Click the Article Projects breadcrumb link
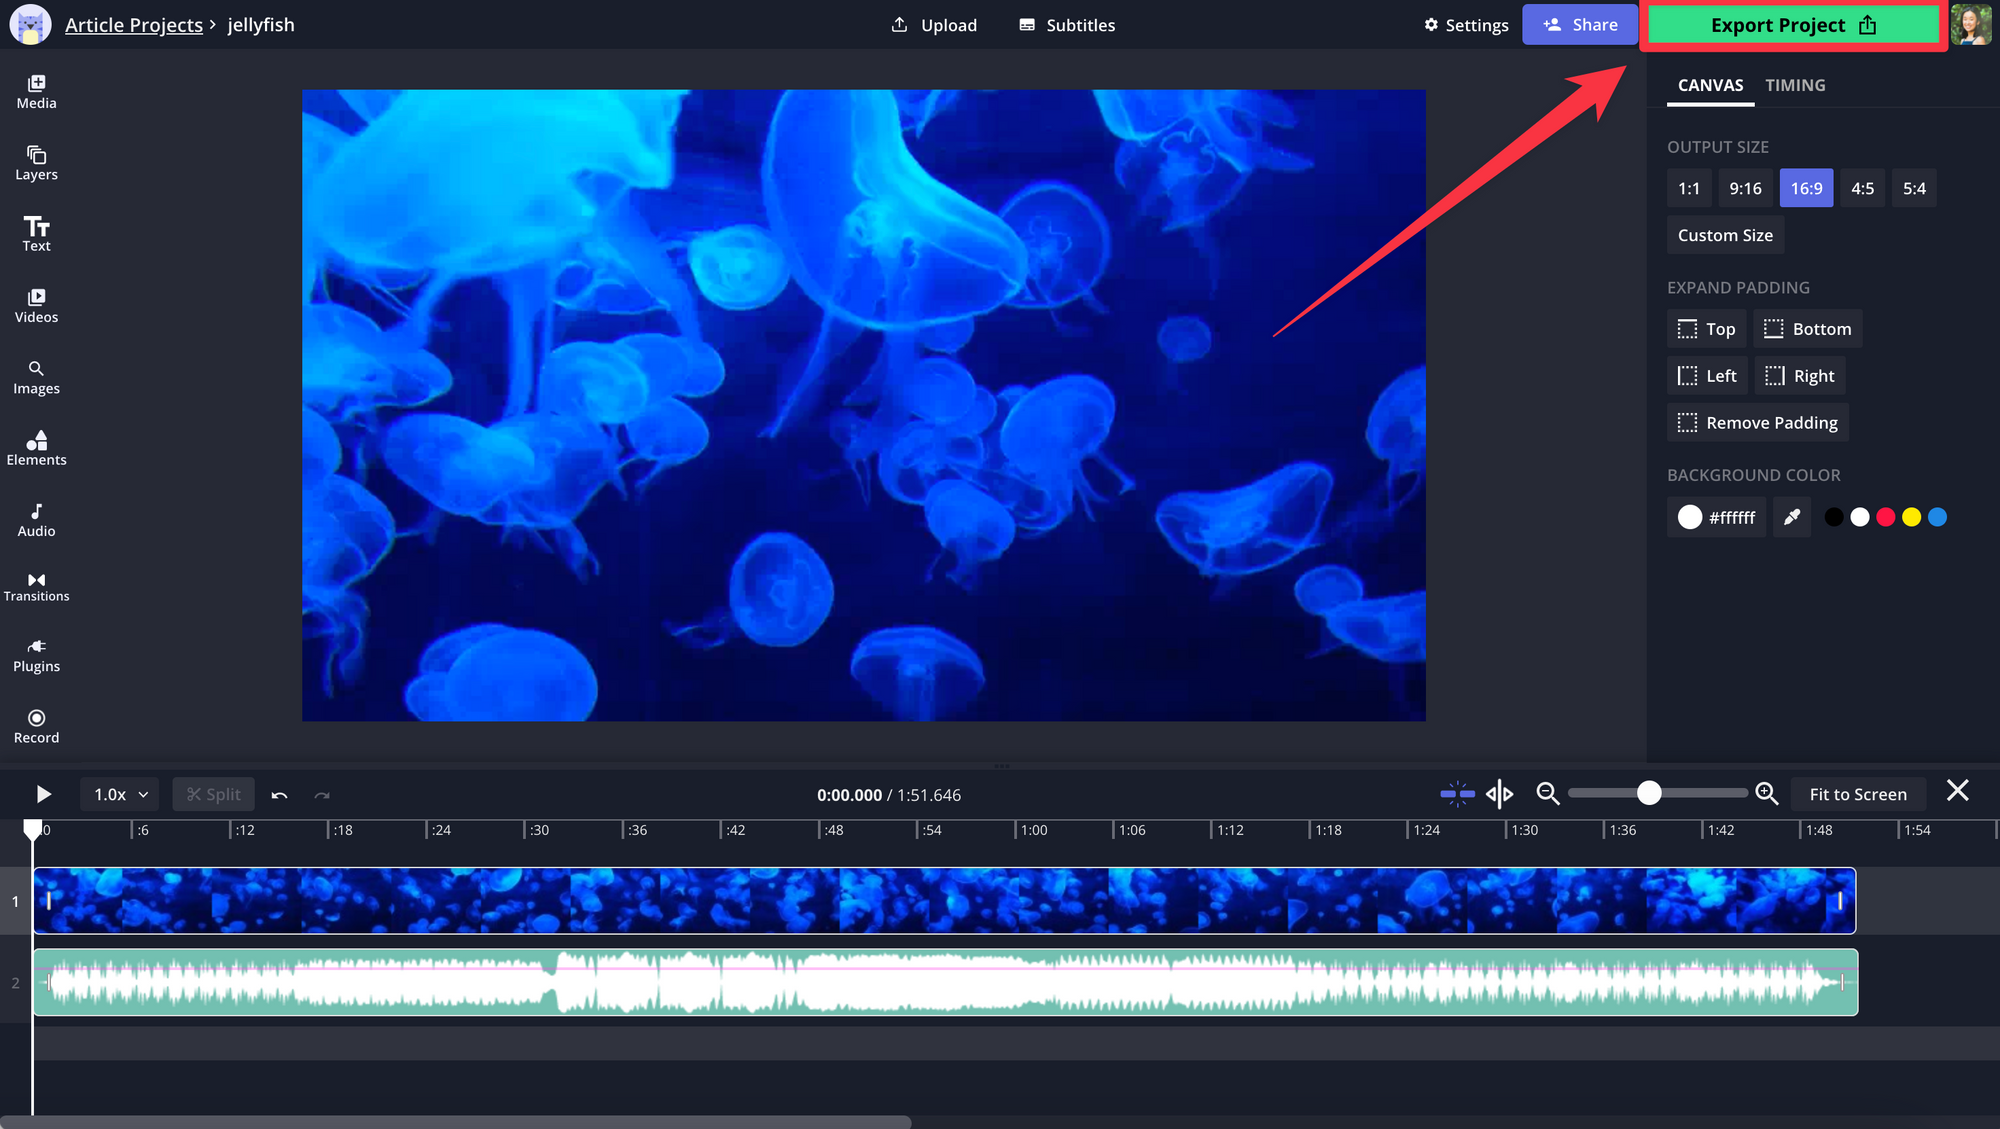 (x=134, y=25)
